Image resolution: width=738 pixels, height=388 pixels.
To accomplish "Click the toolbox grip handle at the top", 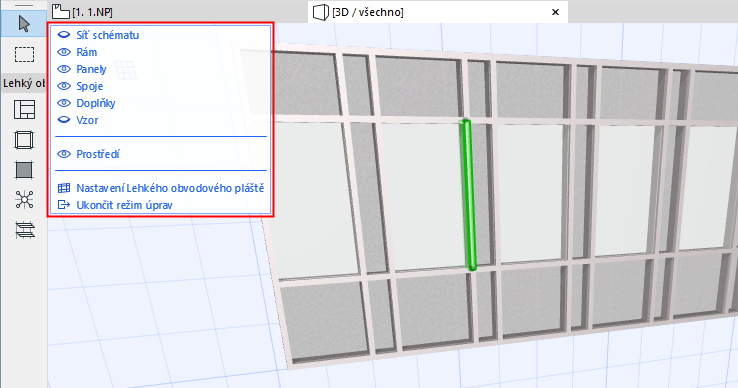I will pos(24,6).
